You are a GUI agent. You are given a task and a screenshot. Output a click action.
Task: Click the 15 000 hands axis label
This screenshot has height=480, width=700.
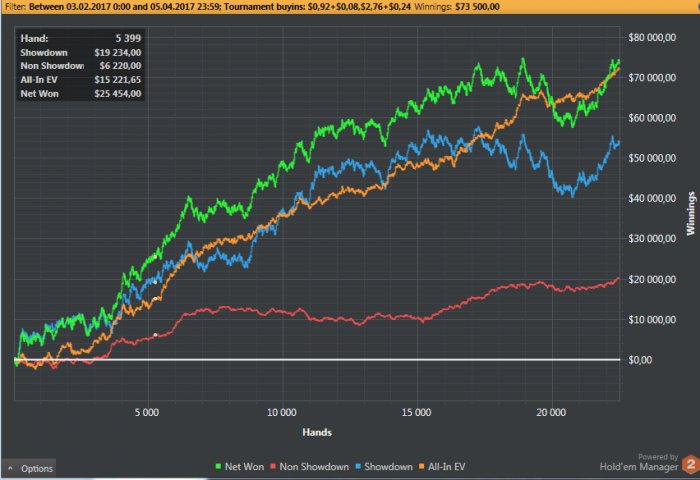[417, 412]
